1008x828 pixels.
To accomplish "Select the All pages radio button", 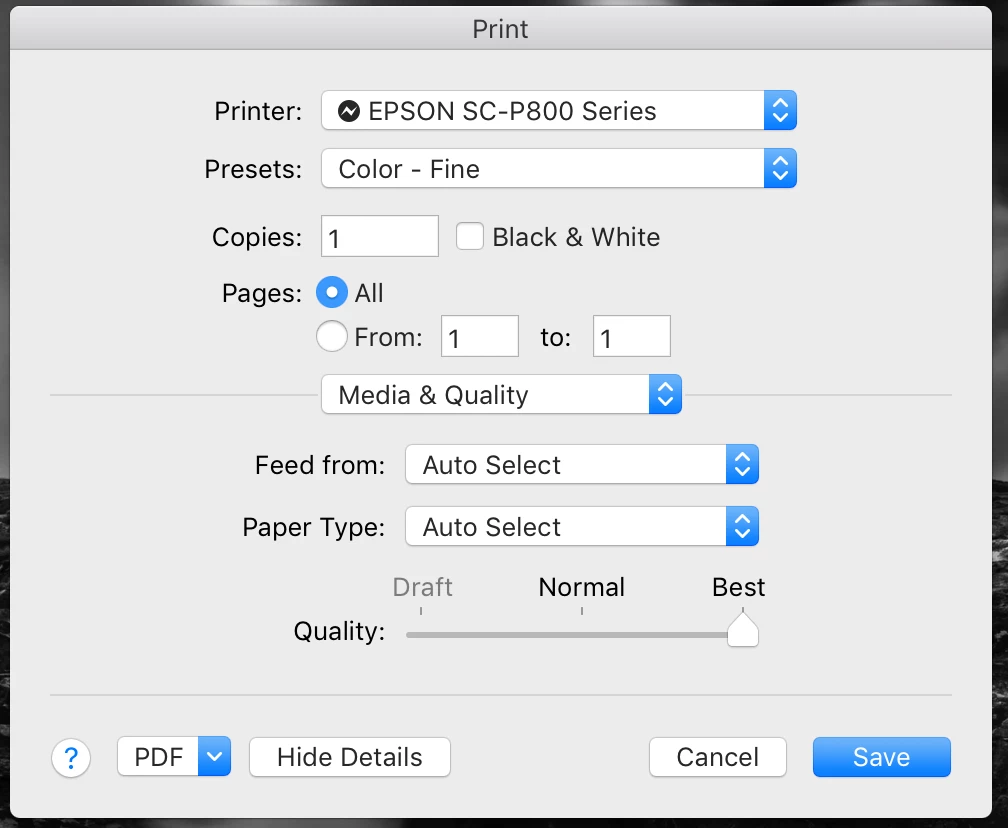I will (x=332, y=293).
